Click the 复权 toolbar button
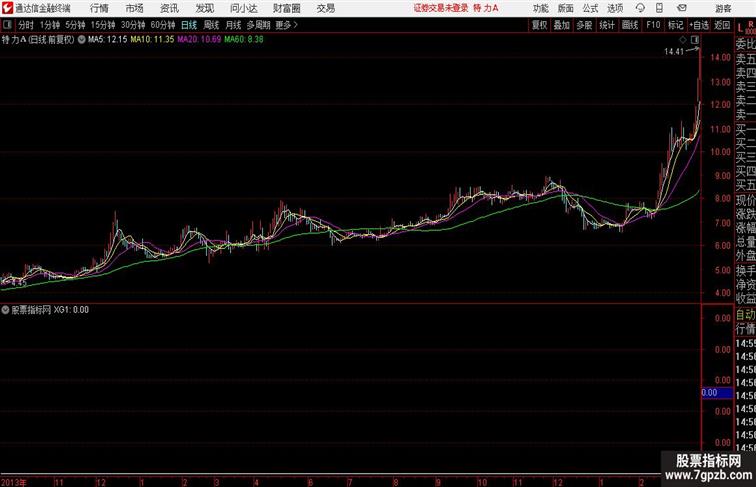 pyautogui.click(x=540, y=25)
